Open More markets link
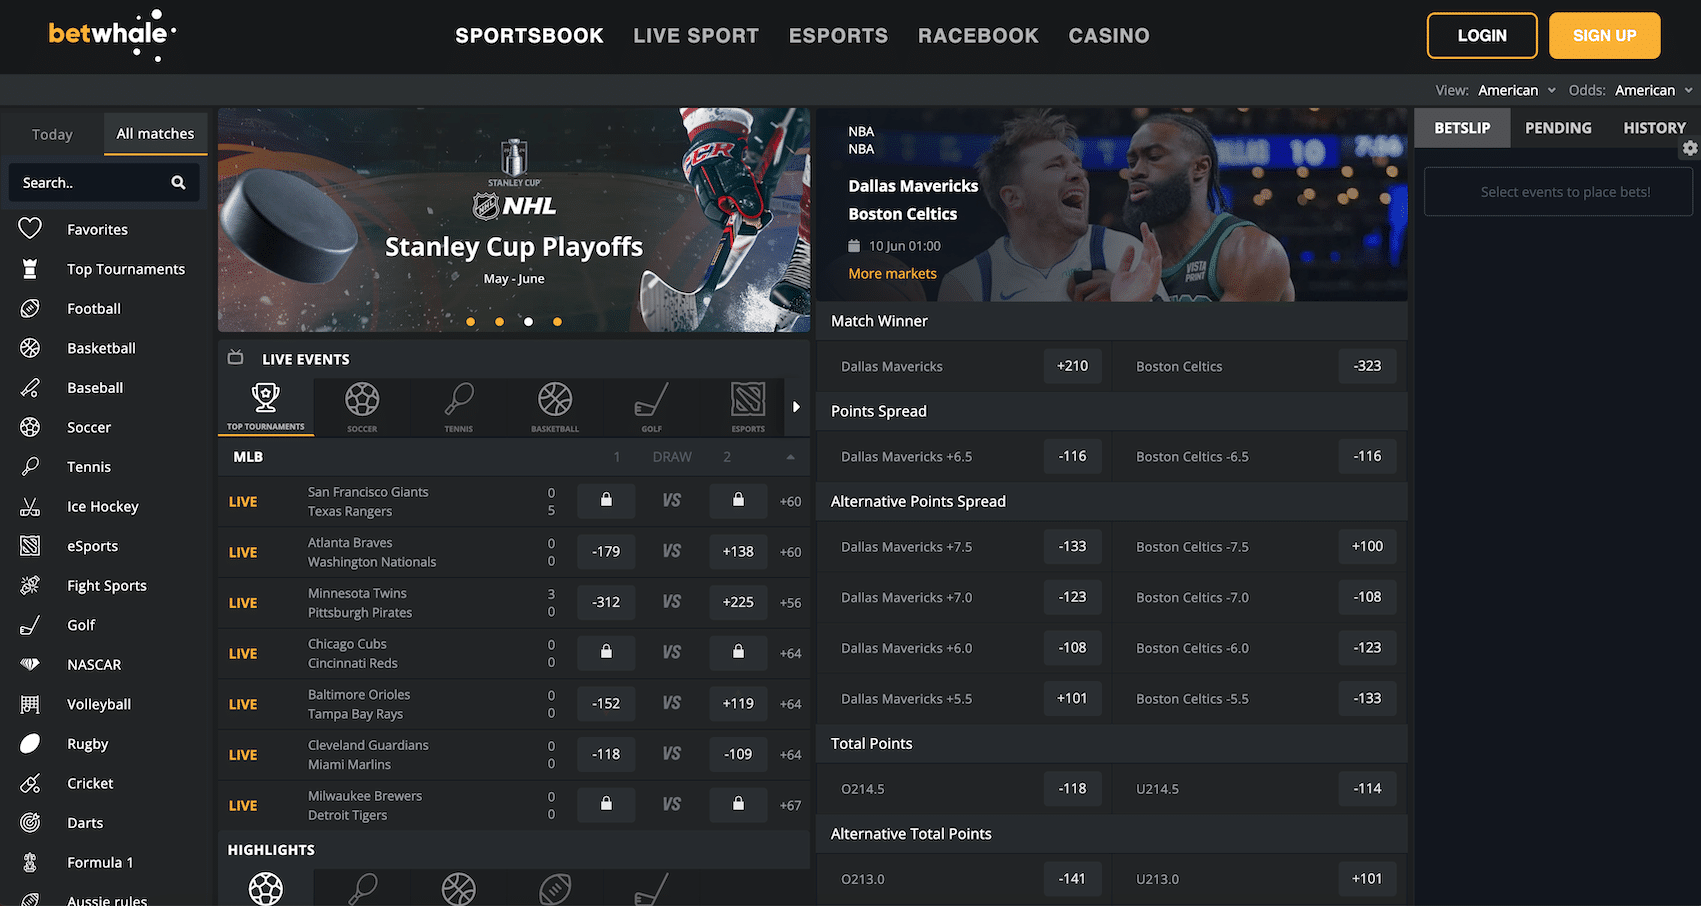This screenshot has height=906, width=1701. pos(892,274)
